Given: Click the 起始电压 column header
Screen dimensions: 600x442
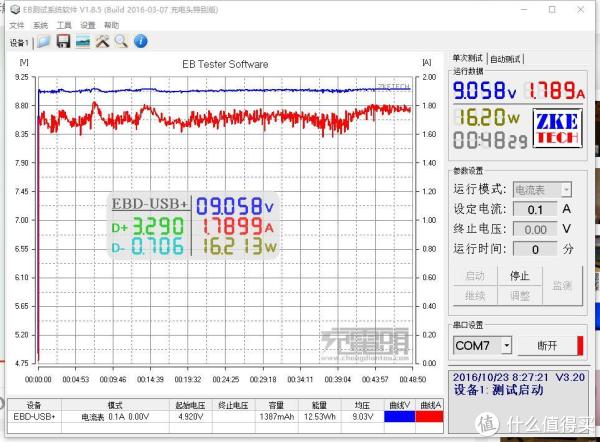Looking at the screenshot, I should pyautogui.click(x=191, y=405).
